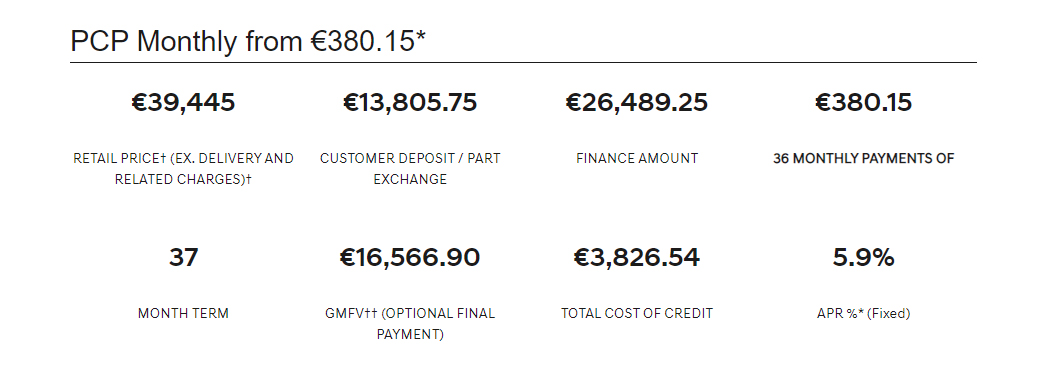Click the Total Cost of Credit label
This screenshot has height=386, width=1059.
click(637, 314)
